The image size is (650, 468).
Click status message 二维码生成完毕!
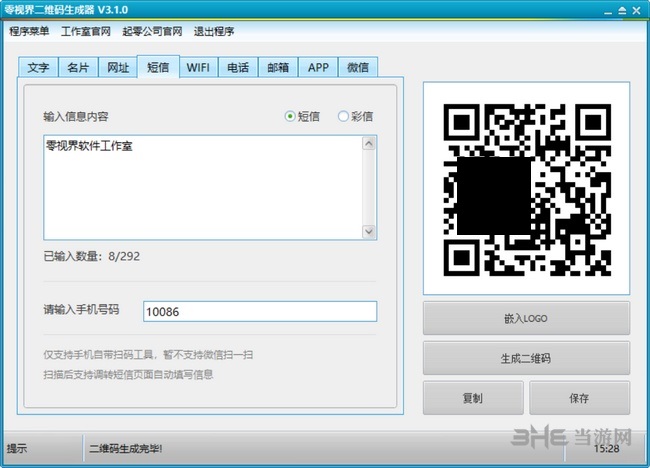126,449
